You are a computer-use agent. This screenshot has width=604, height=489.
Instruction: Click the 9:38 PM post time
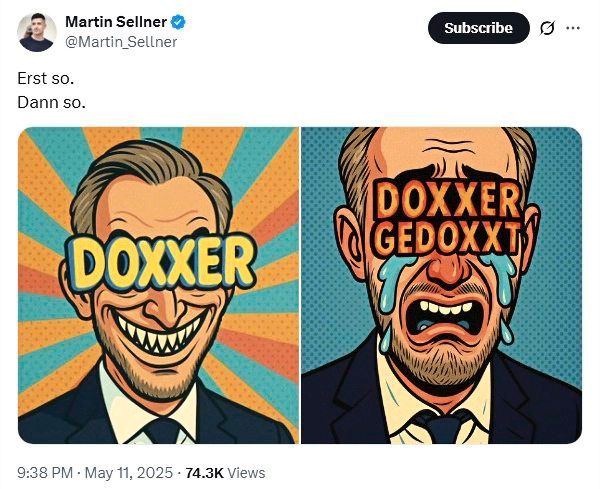click(x=45, y=472)
